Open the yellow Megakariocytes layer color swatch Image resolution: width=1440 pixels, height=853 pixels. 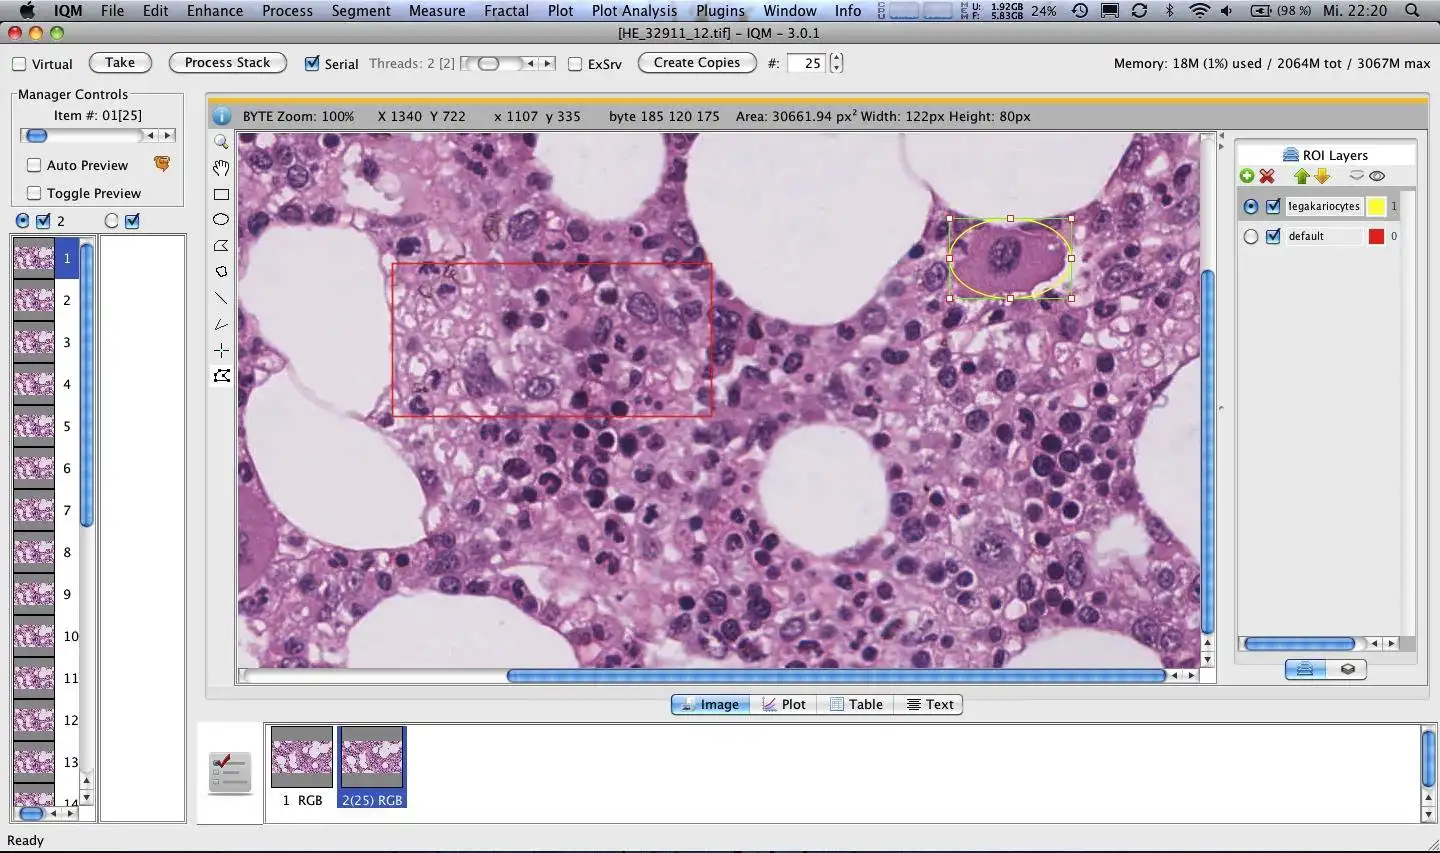1376,207
